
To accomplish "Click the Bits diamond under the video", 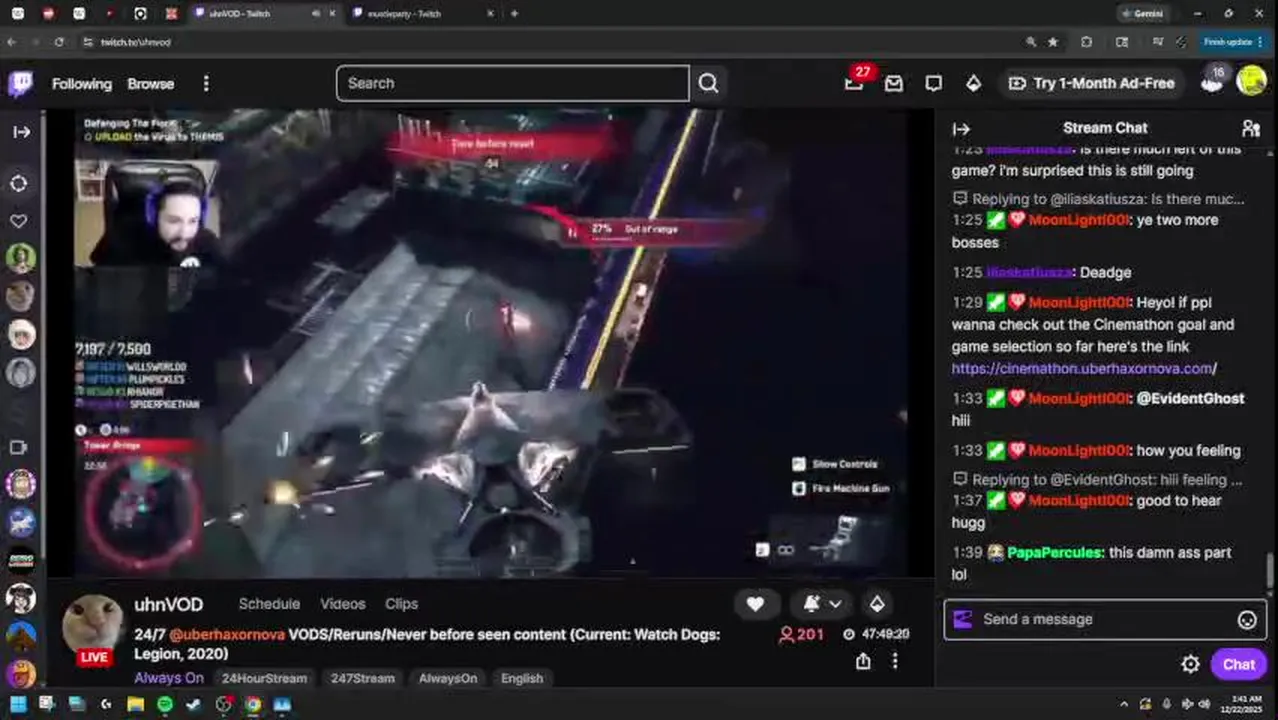I will [x=877, y=604].
